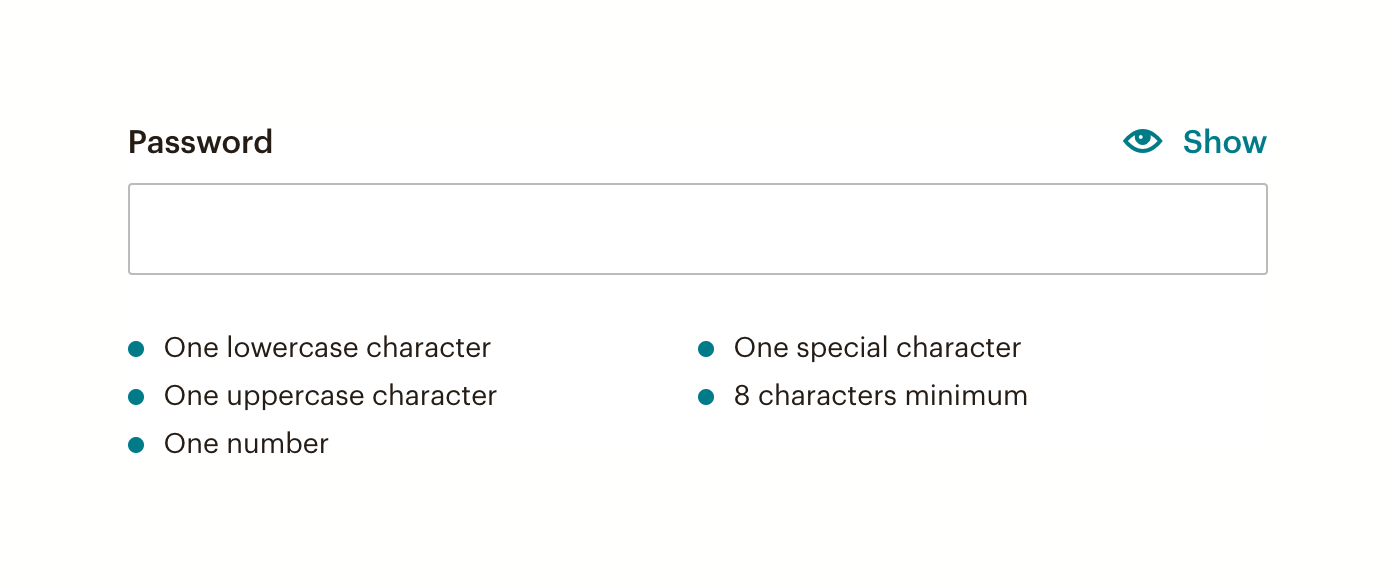Viewport: 1396px width, 582px height.
Task: Select the One uppercase character requirement text
Action: click(330, 396)
